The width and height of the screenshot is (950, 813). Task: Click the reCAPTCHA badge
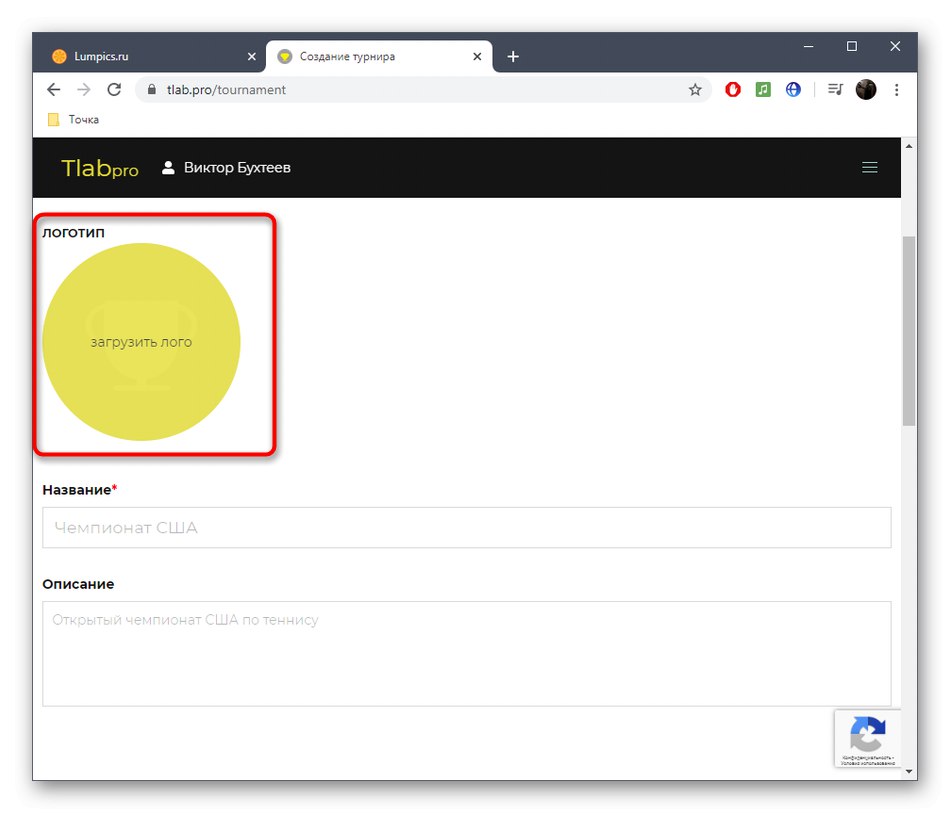[868, 738]
